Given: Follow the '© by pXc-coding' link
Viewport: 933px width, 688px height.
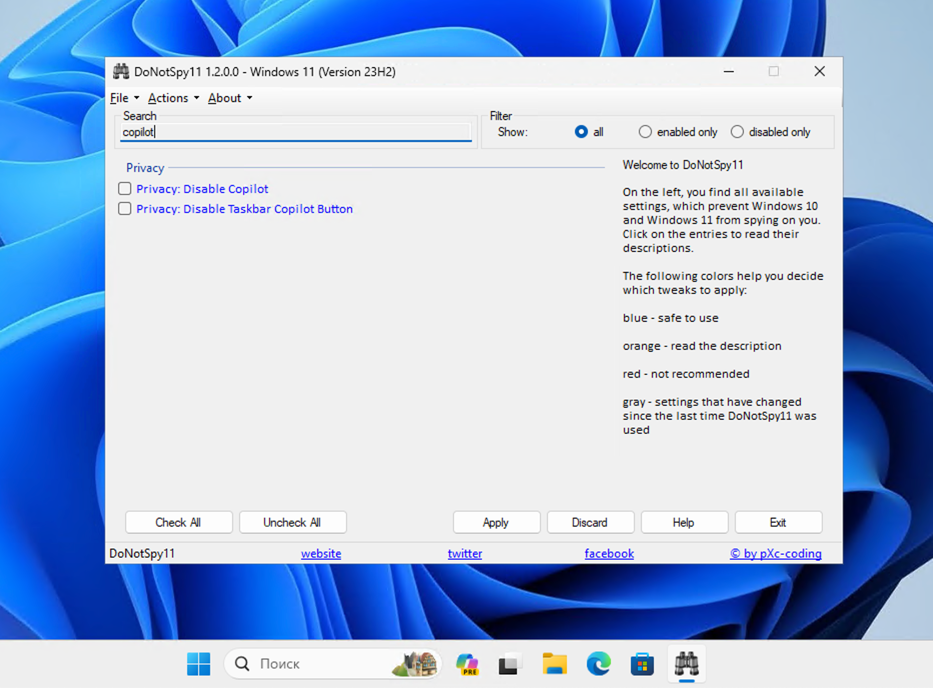Looking at the screenshot, I should coord(775,554).
